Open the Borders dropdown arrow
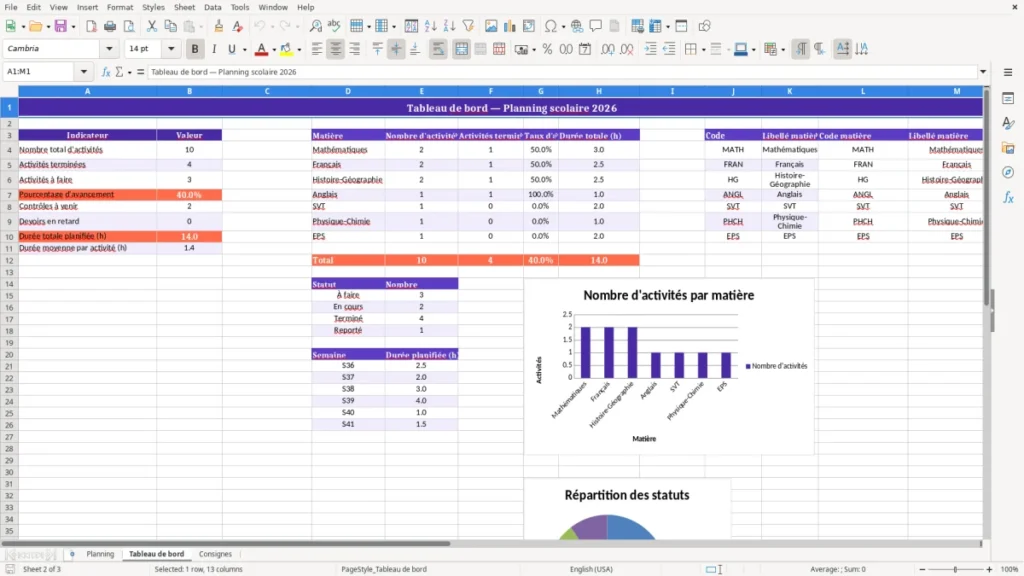Screen dimensions: 1024x576 tap(703, 49)
